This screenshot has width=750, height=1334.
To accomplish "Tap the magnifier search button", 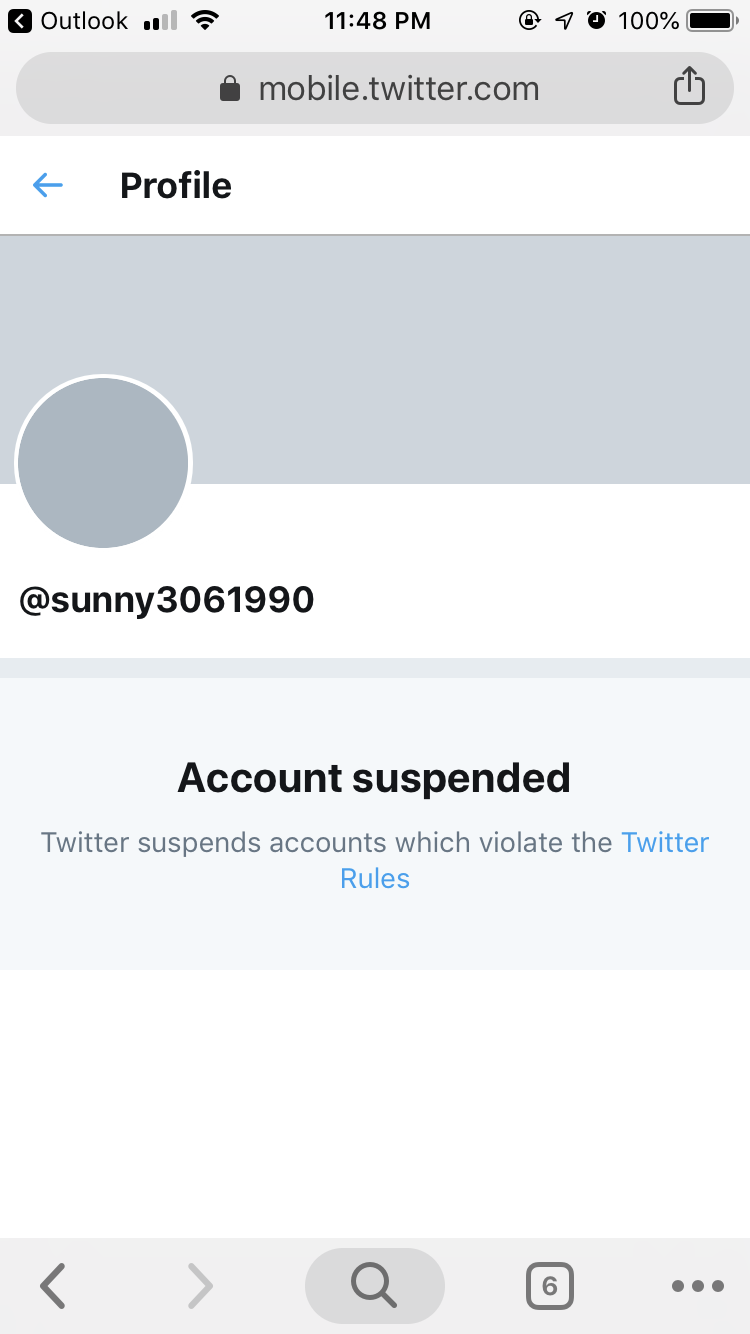I will (374, 1285).
